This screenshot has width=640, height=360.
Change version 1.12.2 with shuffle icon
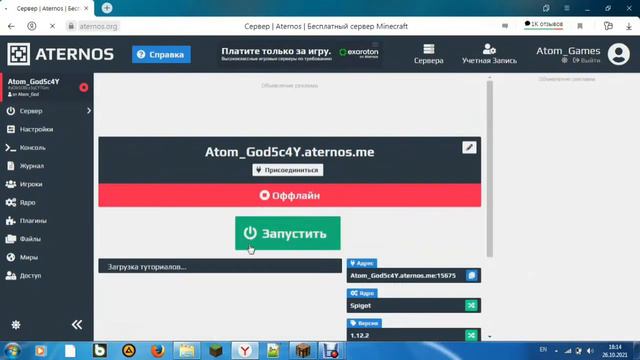[471, 335]
